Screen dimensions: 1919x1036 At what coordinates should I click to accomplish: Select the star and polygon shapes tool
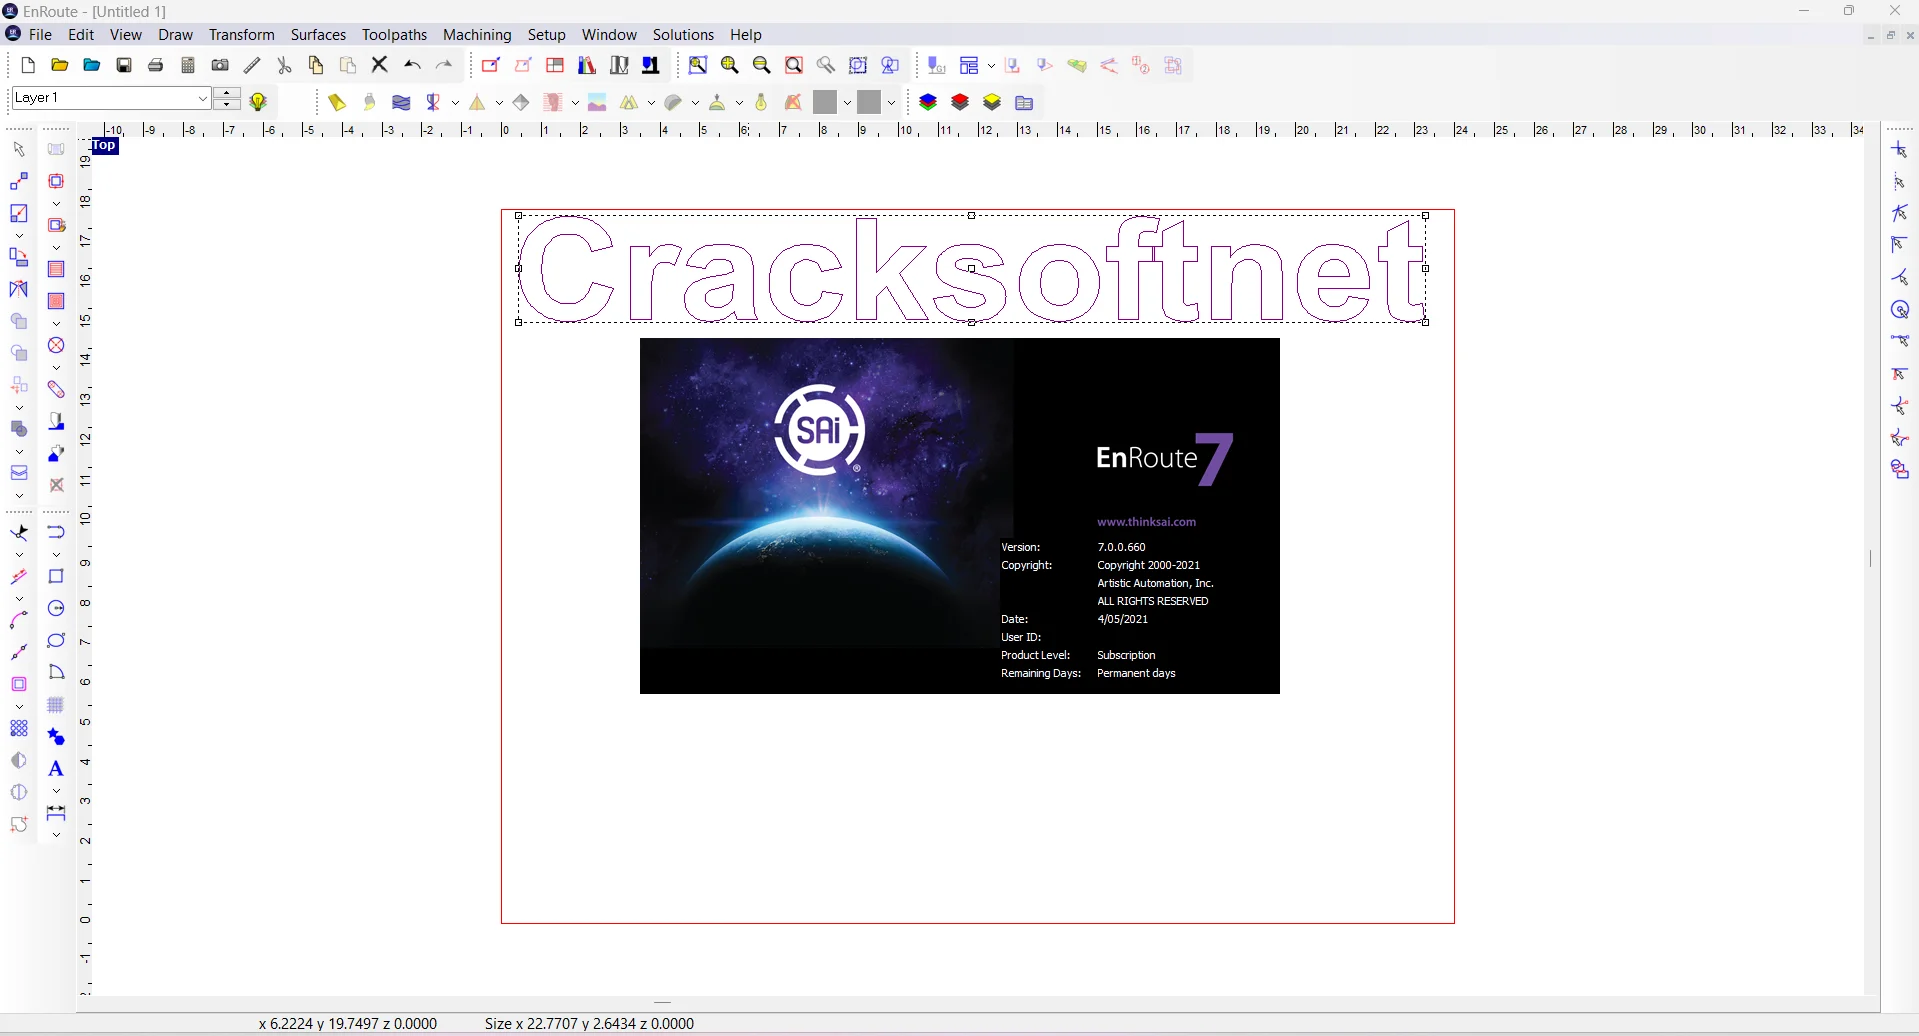click(56, 737)
